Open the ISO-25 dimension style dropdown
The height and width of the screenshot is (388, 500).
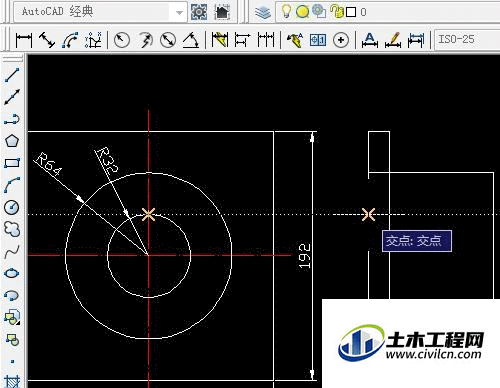pyautogui.click(x=467, y=39)
